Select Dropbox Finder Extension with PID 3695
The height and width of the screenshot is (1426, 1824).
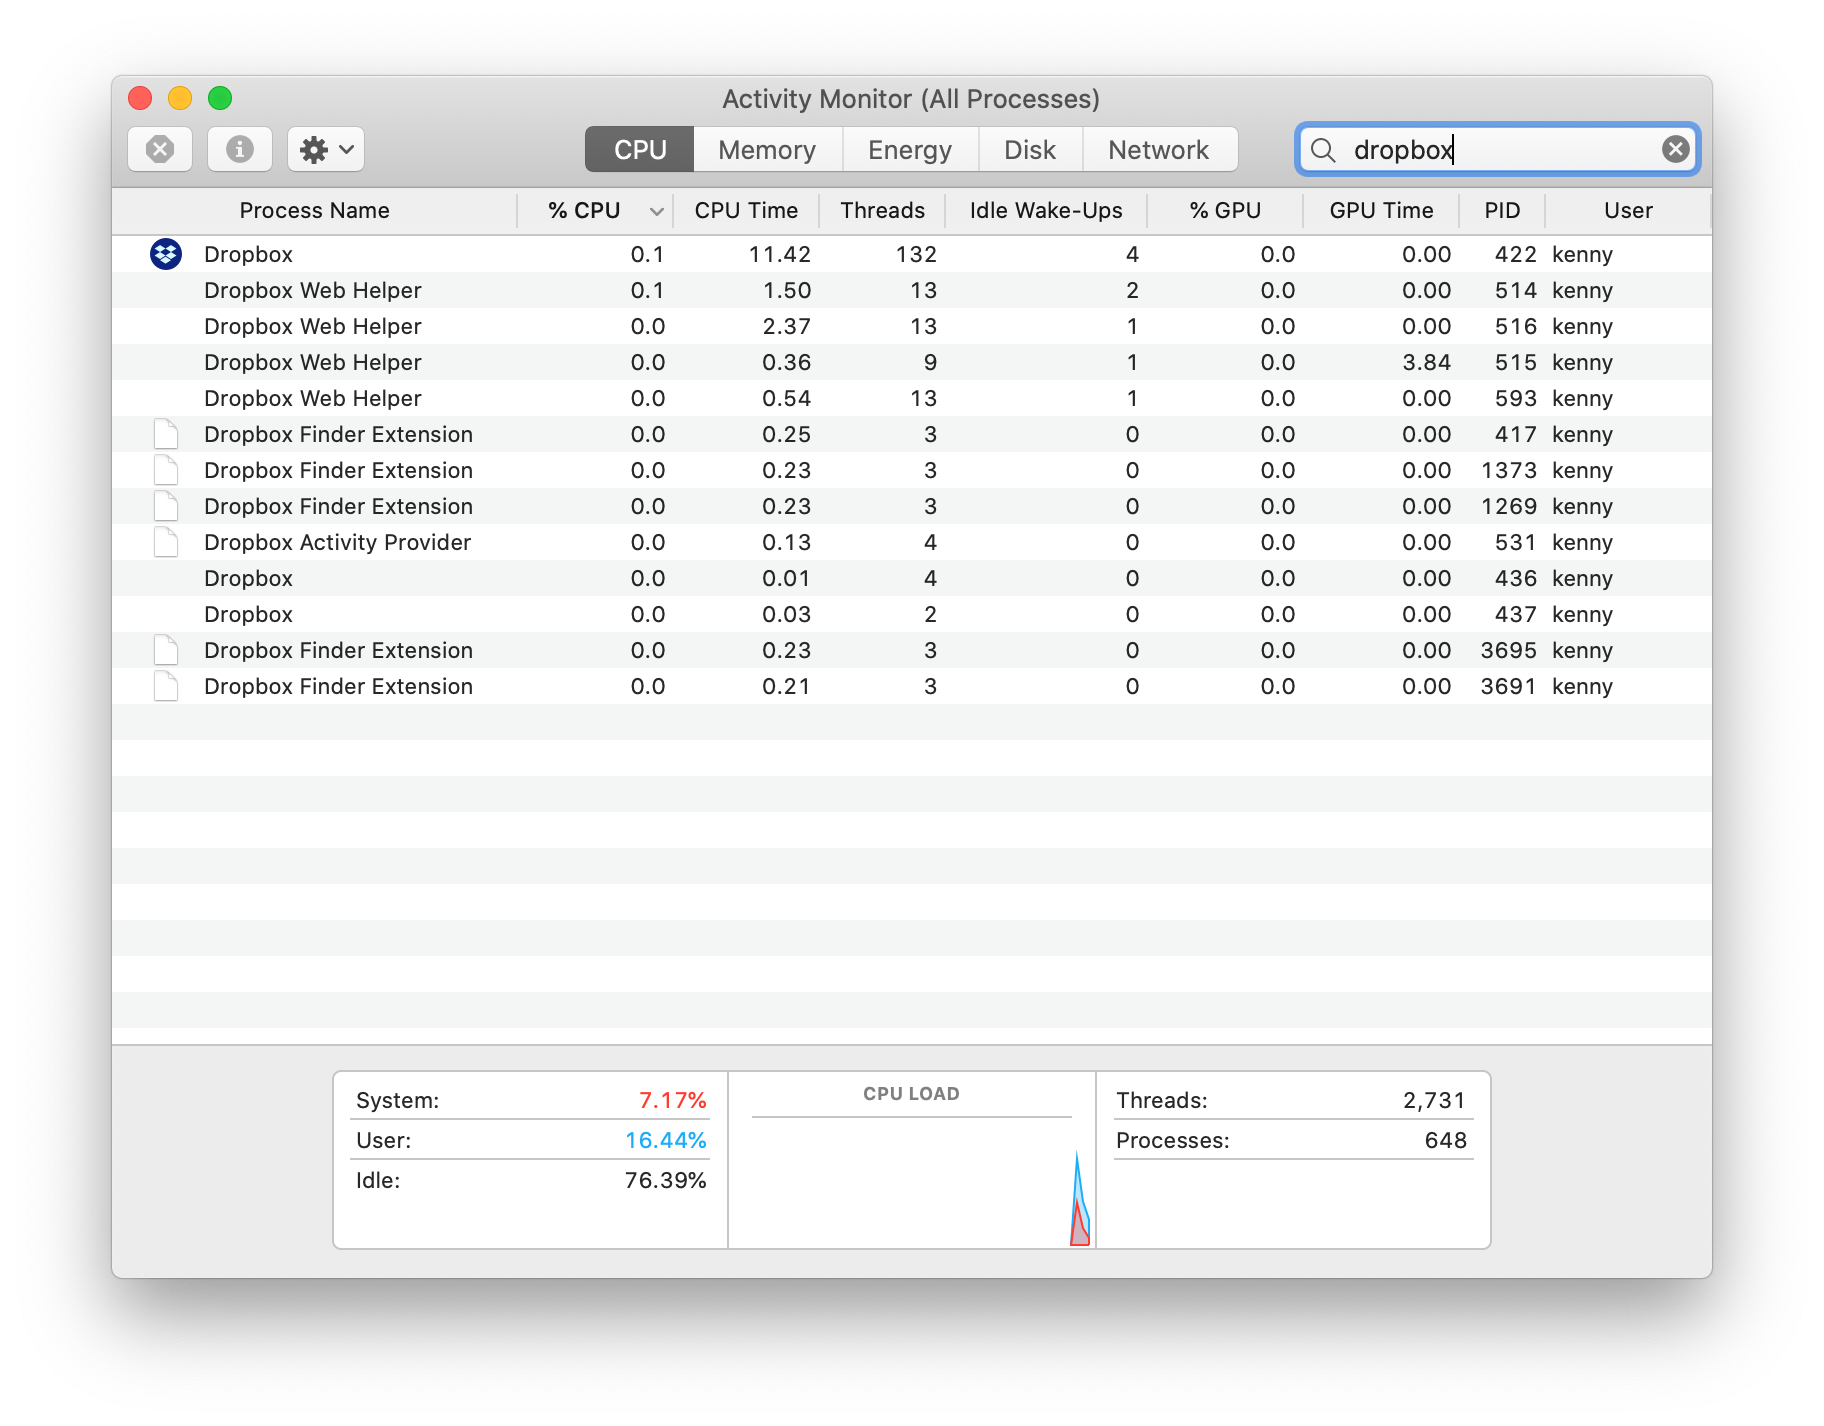pyautogui.click(x=912, y=650)
